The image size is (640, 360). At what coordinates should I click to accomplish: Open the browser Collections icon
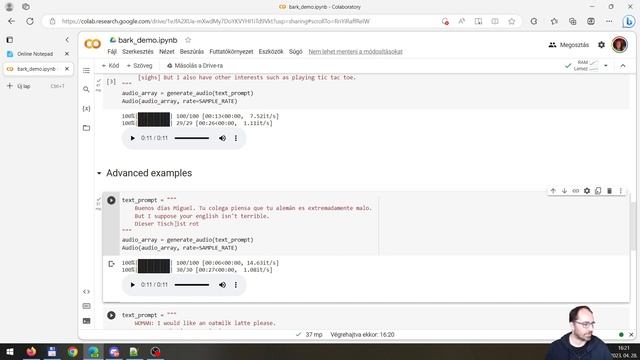pyautogui.click(x=572, y=21)
